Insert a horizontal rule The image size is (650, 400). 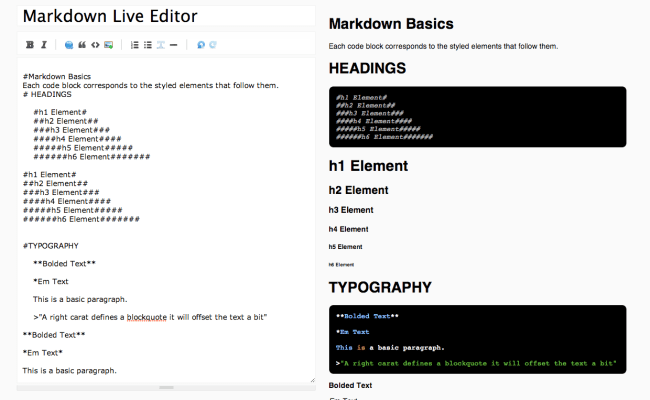pos(174,45)
